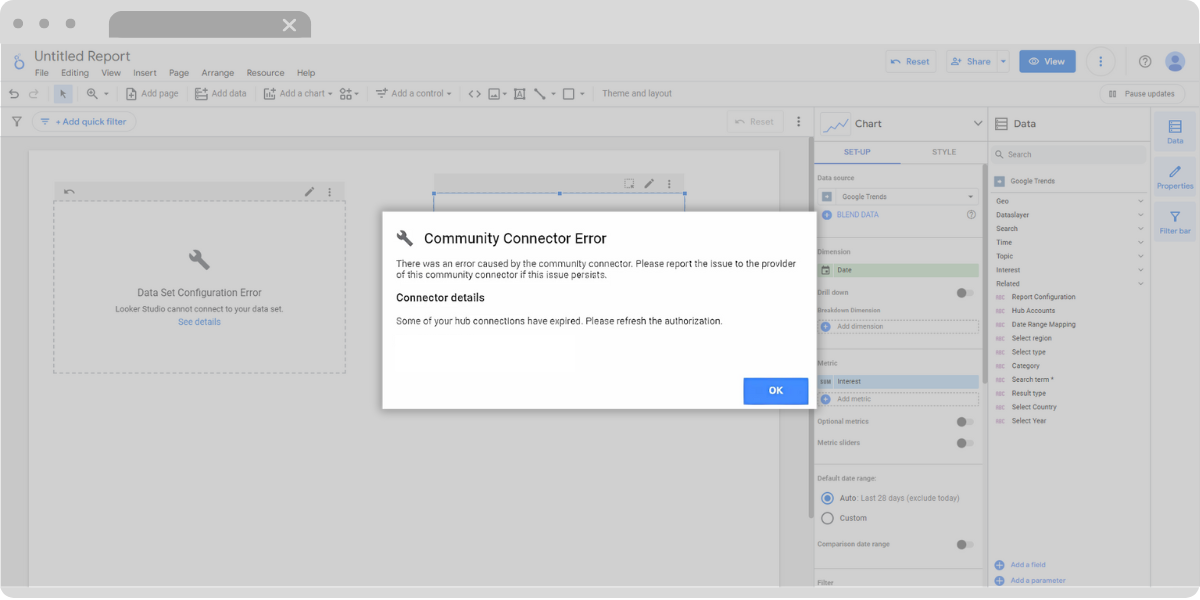
Task: Select the Shape rectangle tool icon
Action: click(x=566, y=93)
